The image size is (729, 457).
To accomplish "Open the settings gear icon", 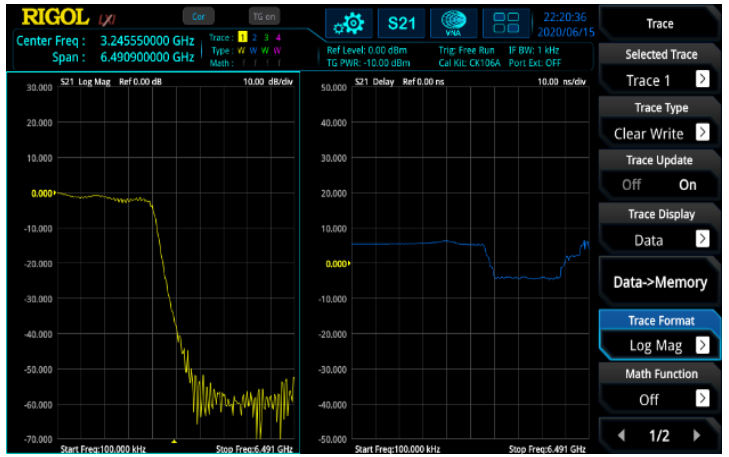I will (x=349, y=22).
